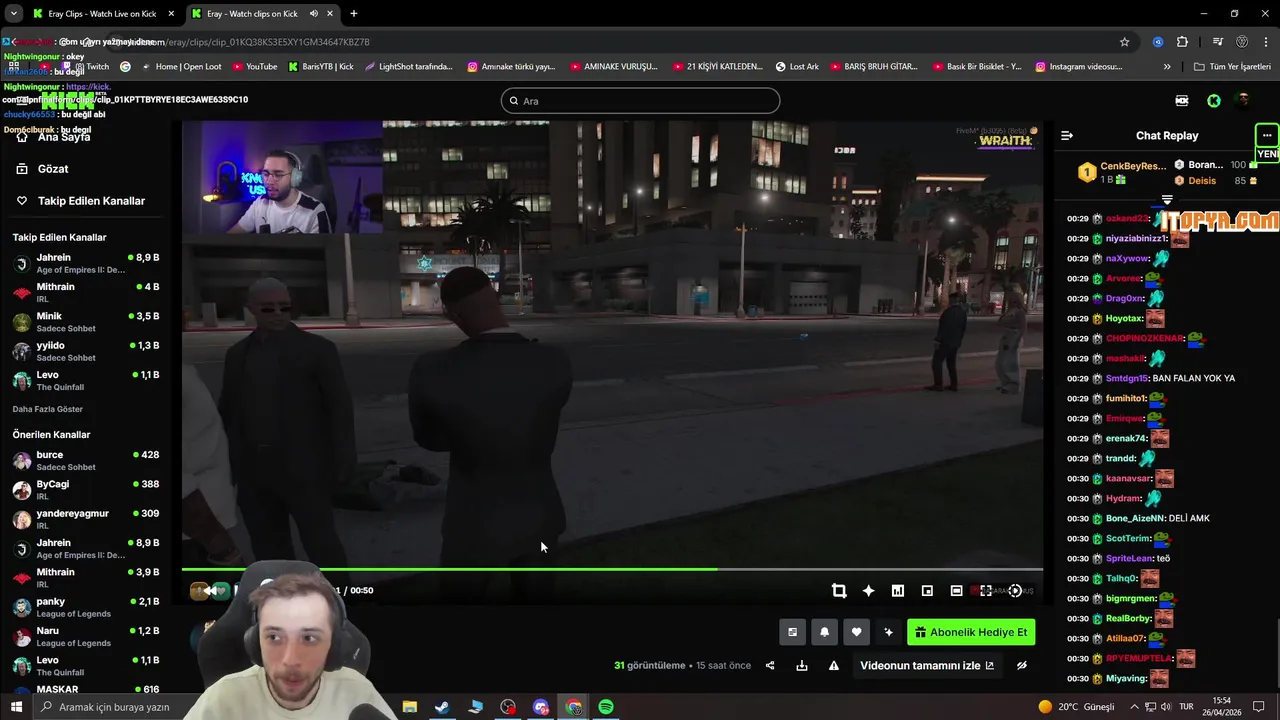This screenshot has width=1280, height=720.
Task: Click the playback speed circle icon
Action: click(x=1015, y=591)
